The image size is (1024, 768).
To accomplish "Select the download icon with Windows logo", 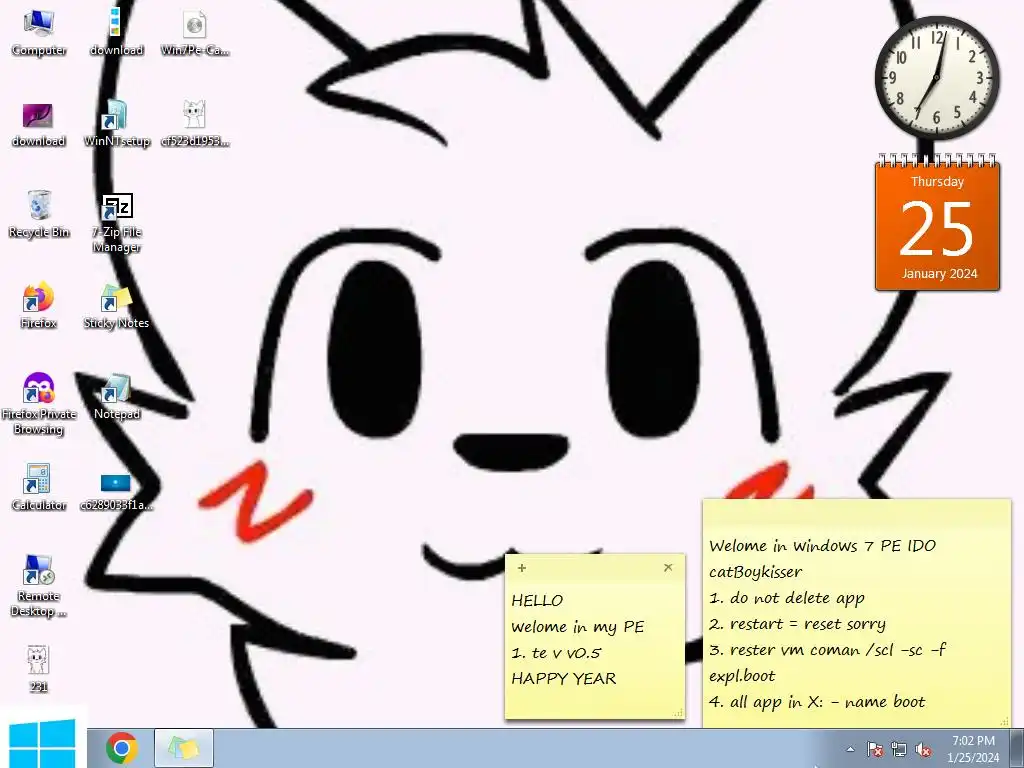I will tap(116, 33).
